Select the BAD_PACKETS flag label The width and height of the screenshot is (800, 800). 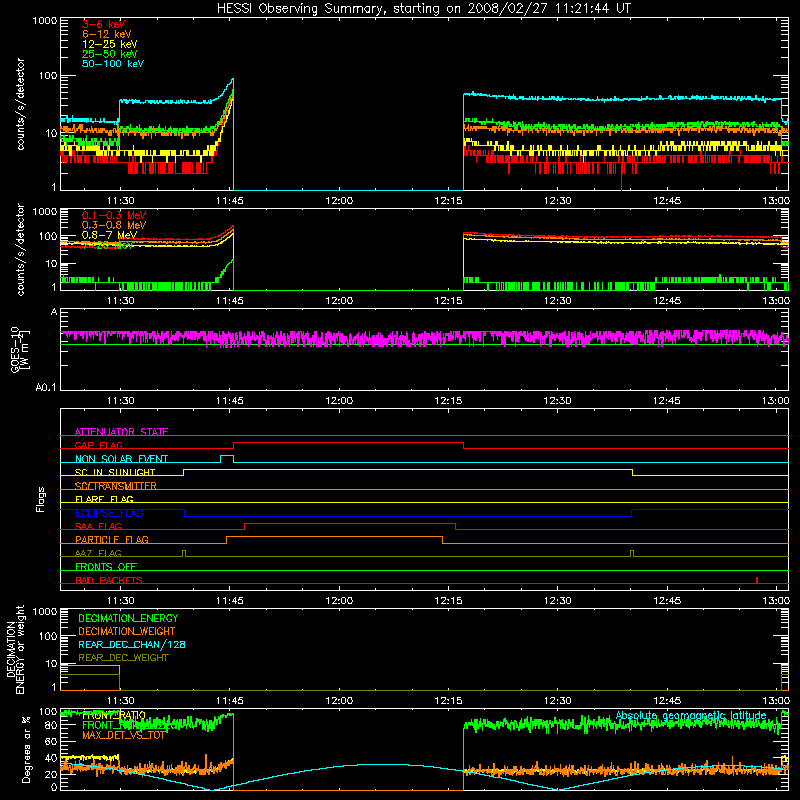point(109,580)
